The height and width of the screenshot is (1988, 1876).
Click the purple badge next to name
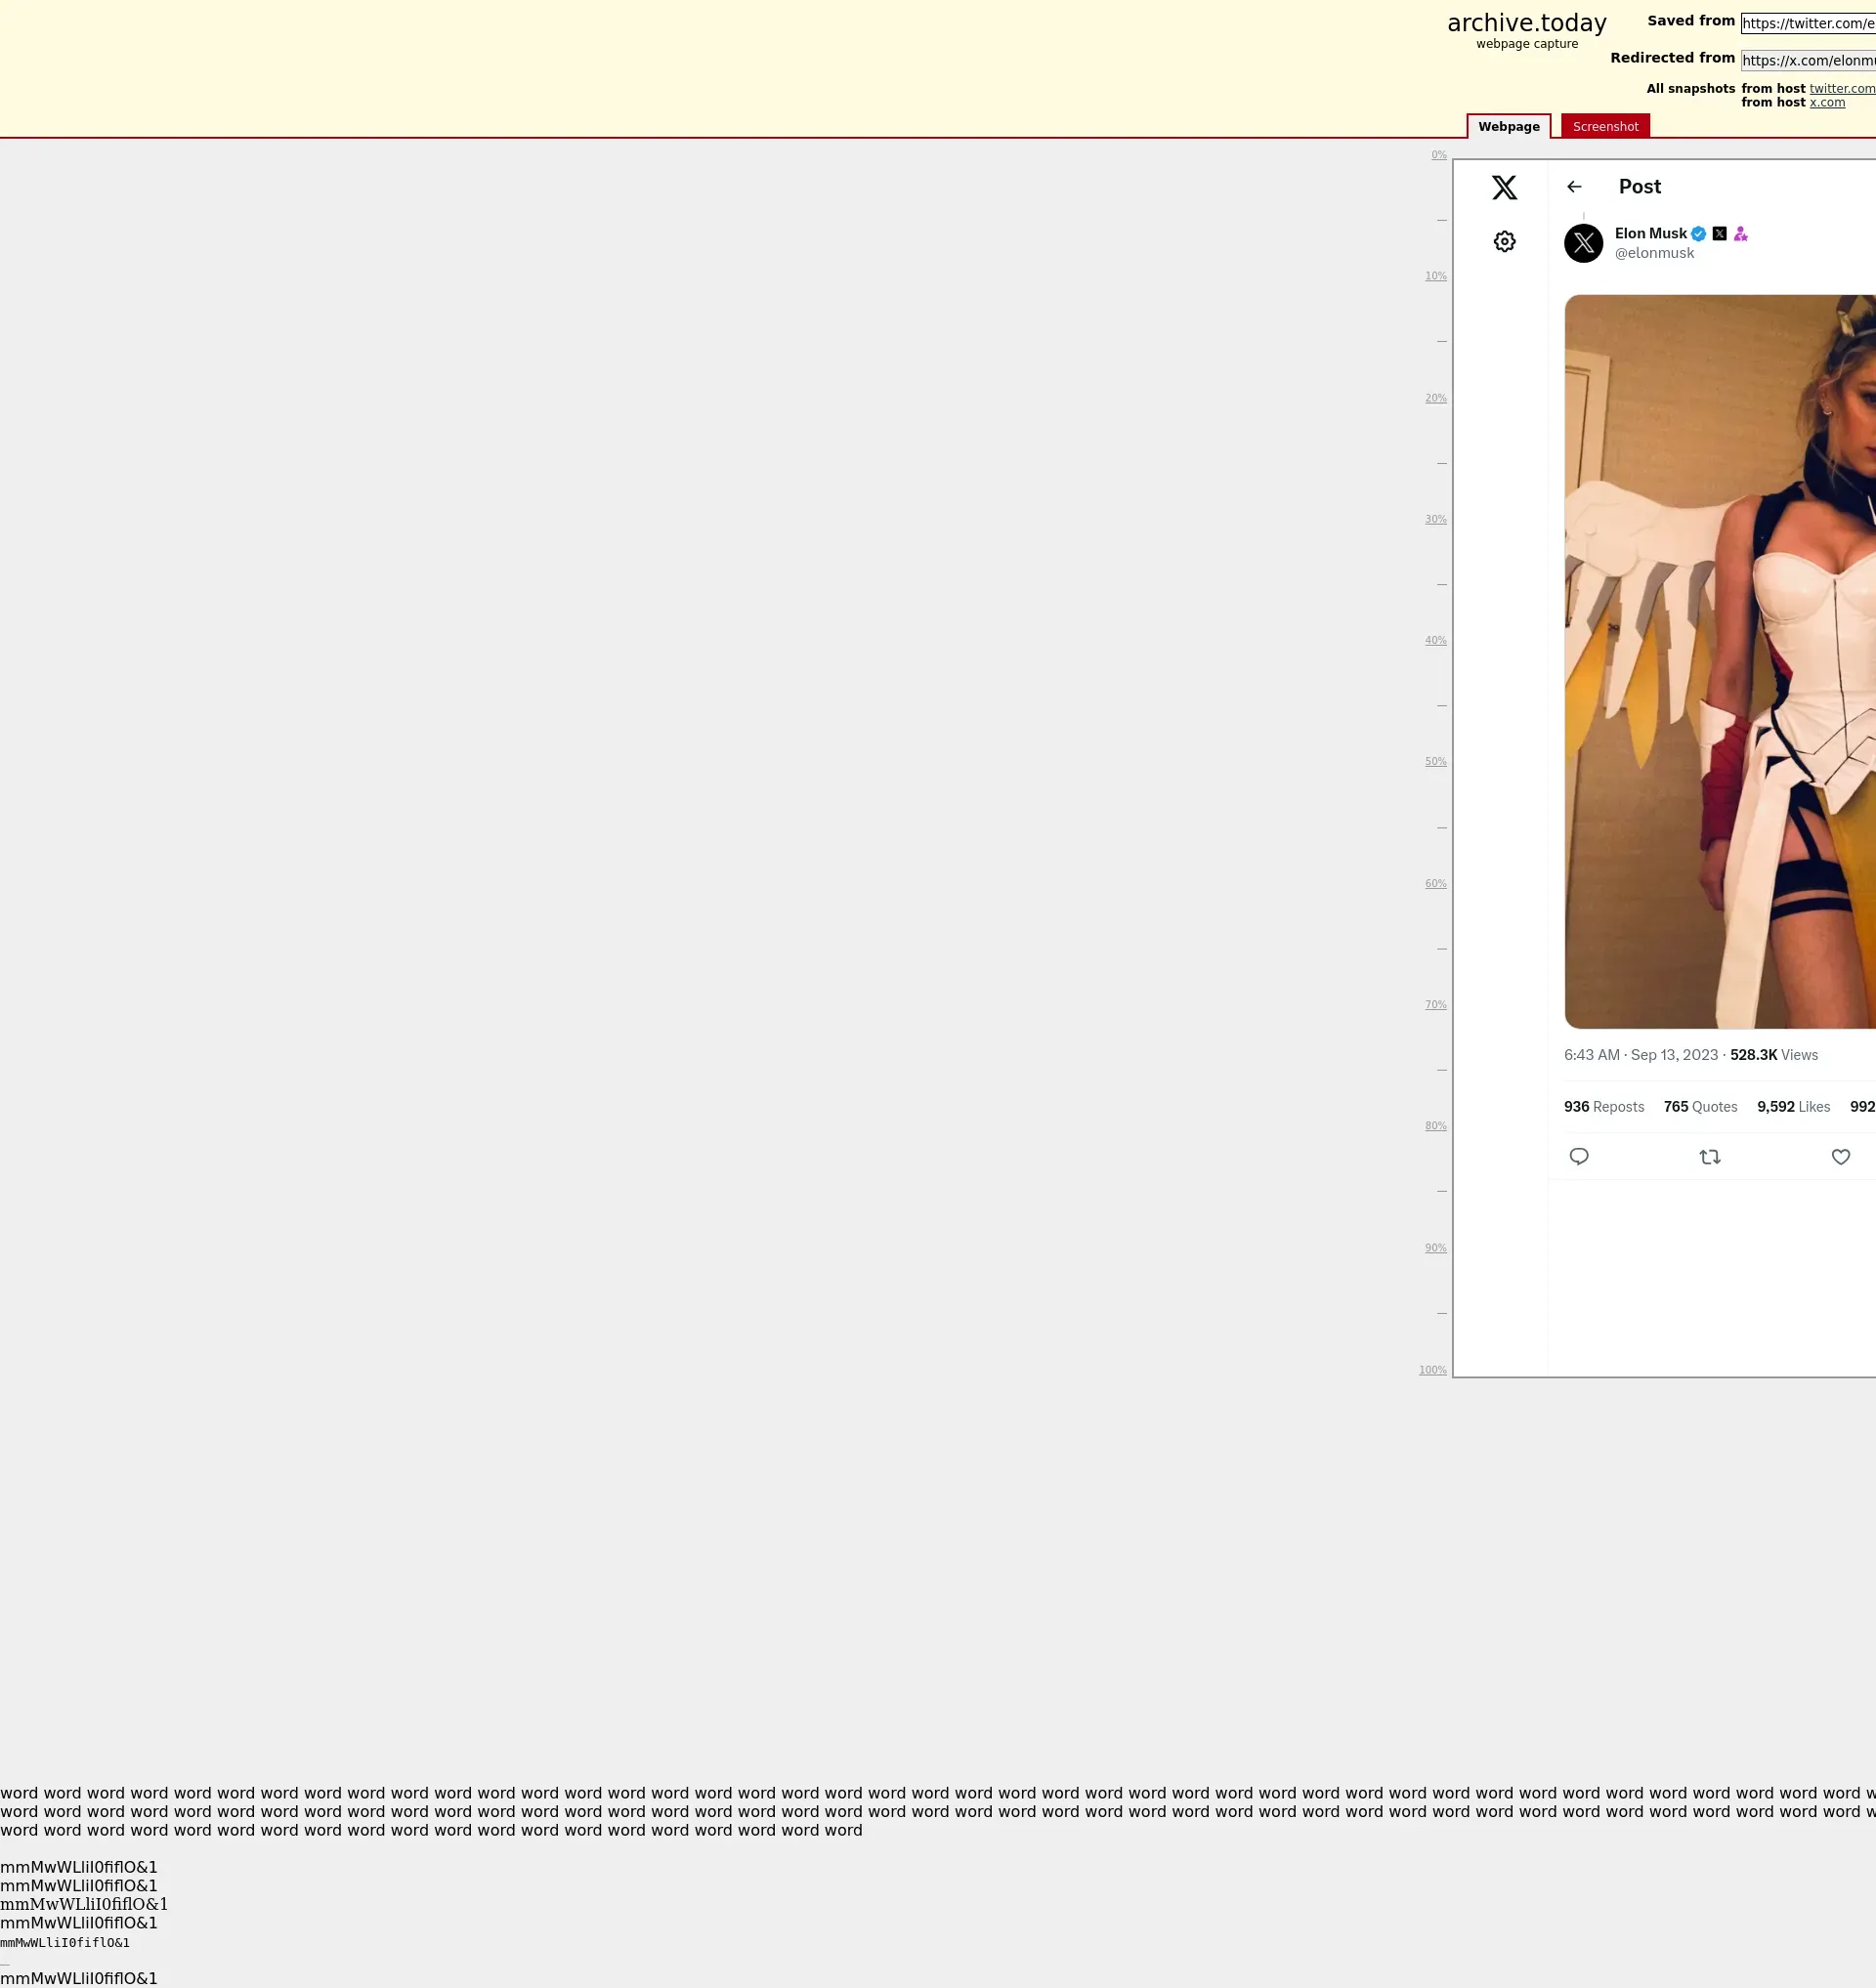click(1741, 234)
